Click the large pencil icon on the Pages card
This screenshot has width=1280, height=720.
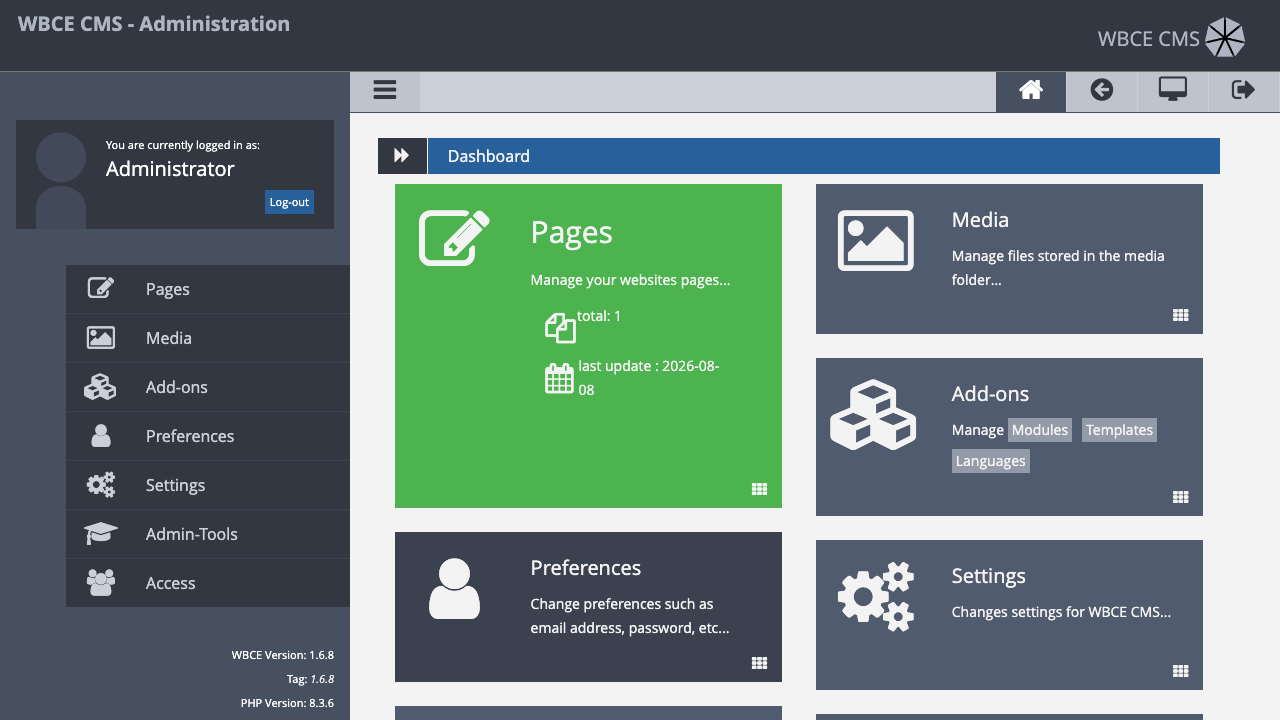click(x=454, y=237)
